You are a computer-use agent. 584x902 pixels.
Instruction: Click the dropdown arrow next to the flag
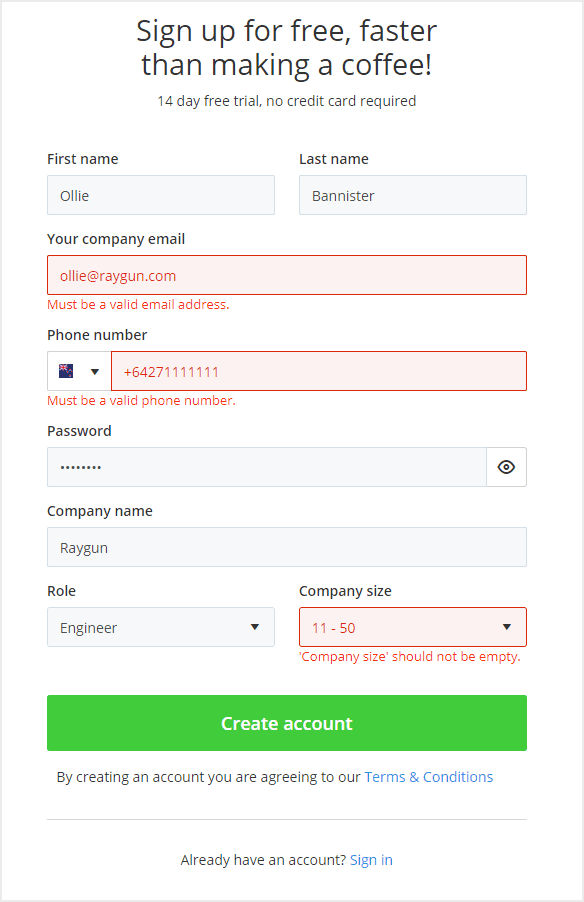[93, 371]
